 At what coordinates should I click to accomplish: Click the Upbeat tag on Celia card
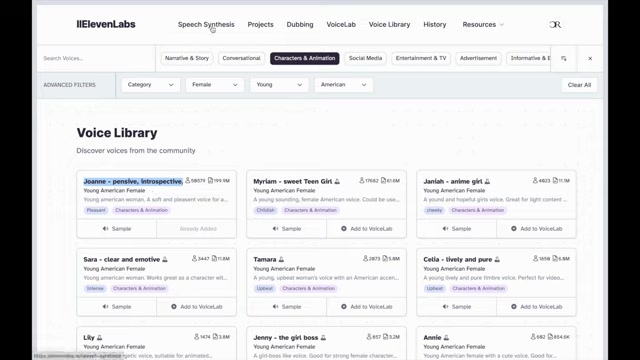tap(435, 288)
